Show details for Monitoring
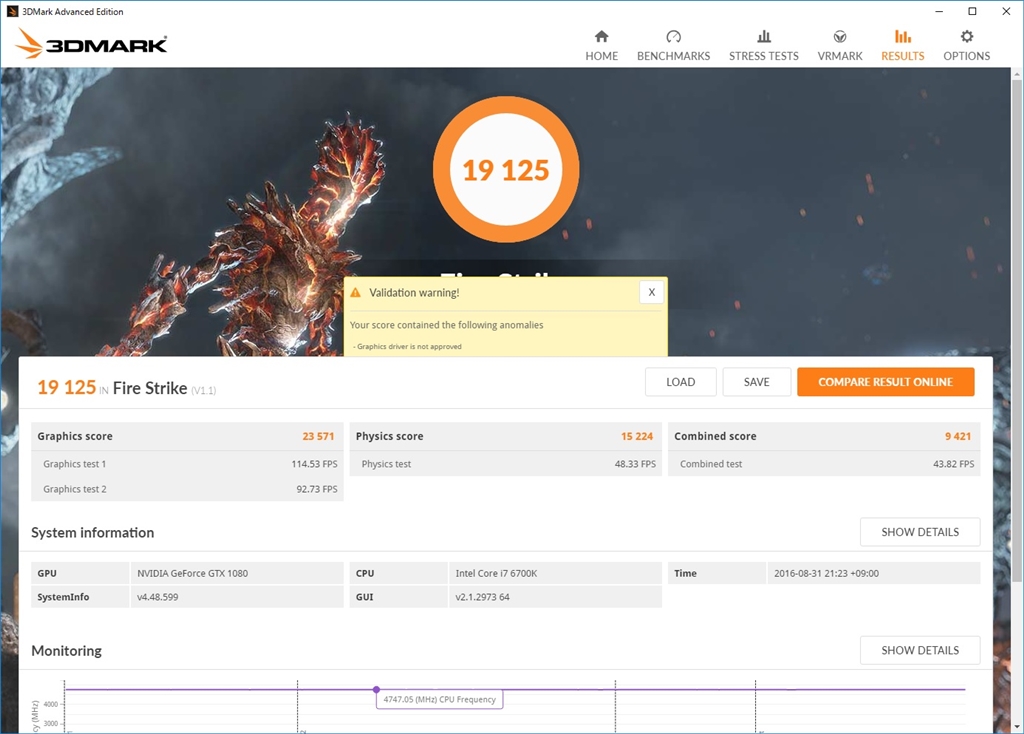This screenshot has height=734, width=1024. (920, 650)
